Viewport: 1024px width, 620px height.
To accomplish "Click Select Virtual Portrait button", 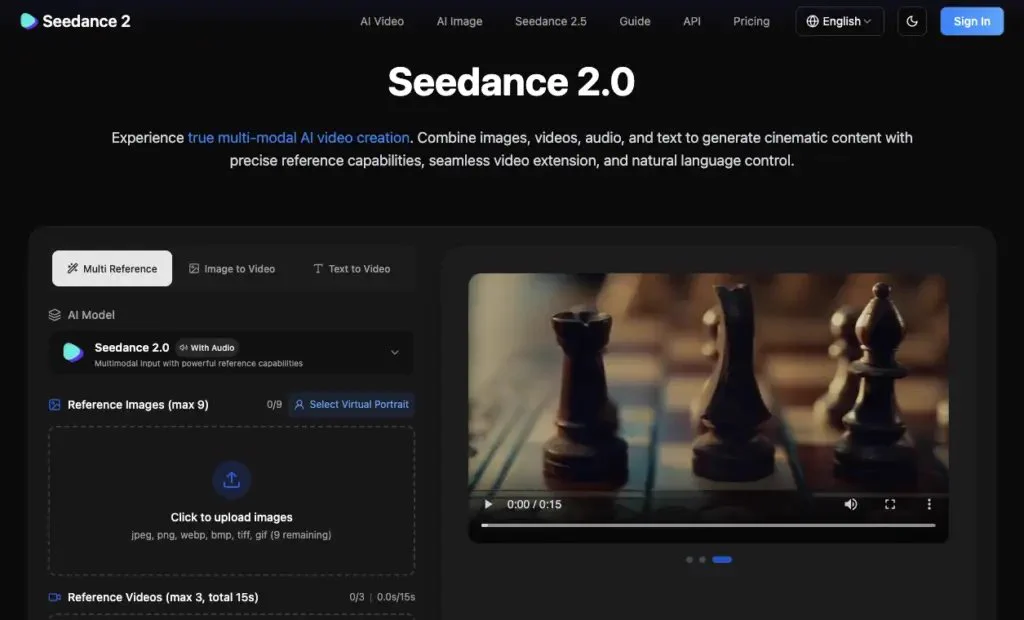I will 351,404.
